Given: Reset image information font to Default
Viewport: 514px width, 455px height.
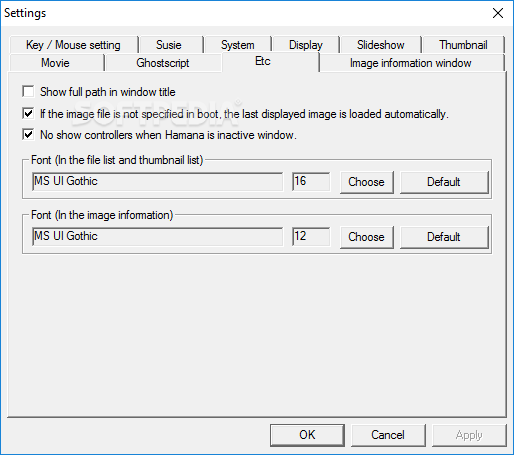Looking at the screenshot, I should [x=444, y=237].
